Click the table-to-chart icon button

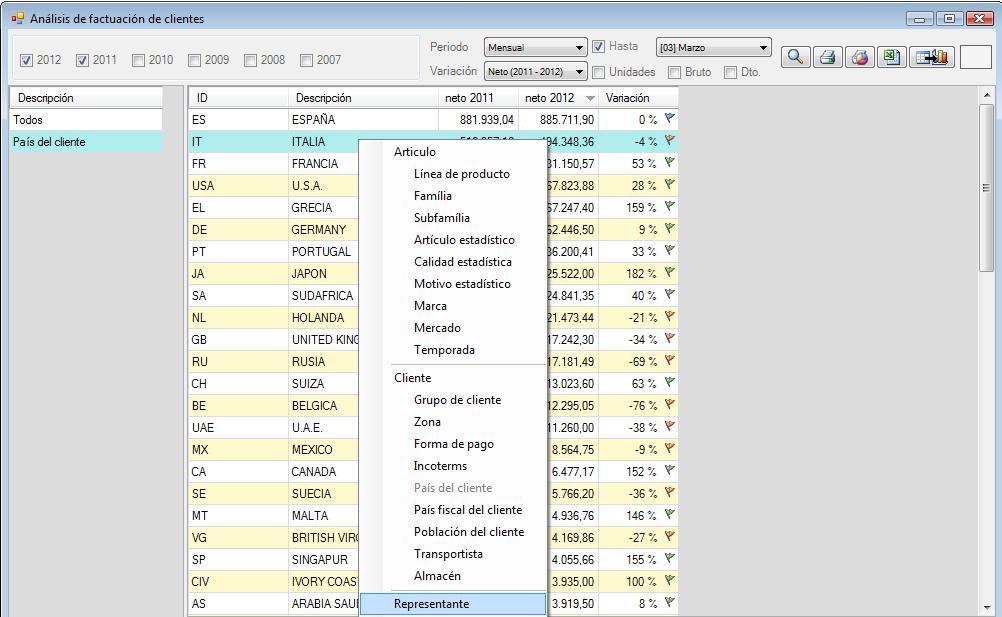click(x=932, y=57)
